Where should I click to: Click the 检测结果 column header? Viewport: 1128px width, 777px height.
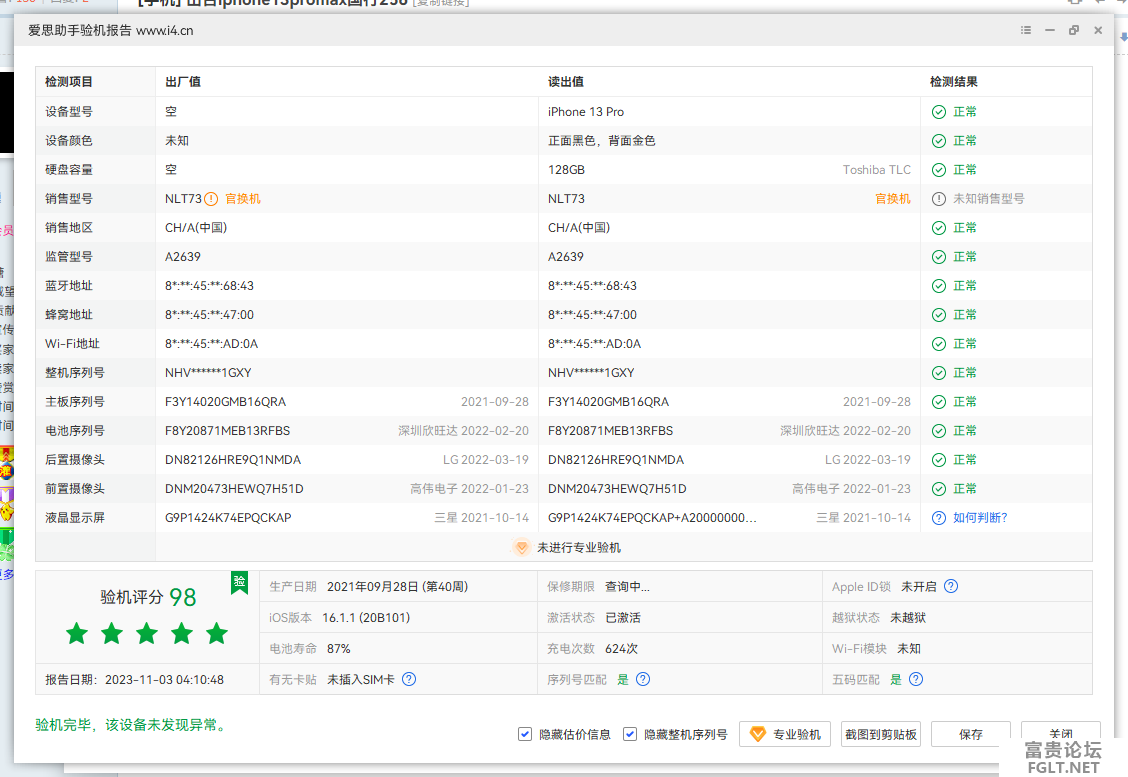point(954,82)
